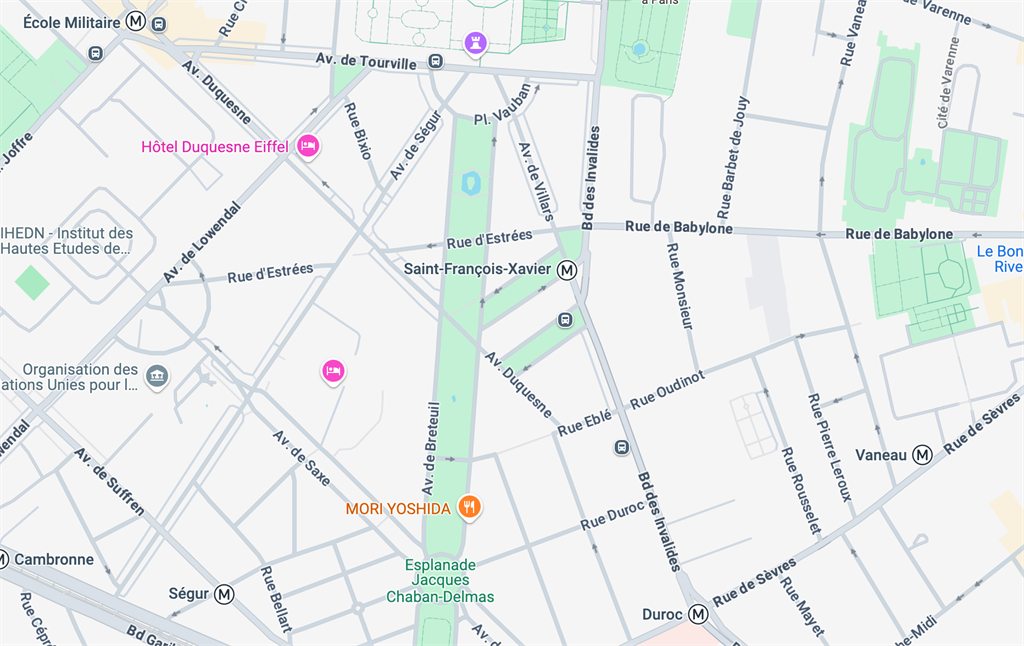Open the purple castle landmark marker

(476, 44)
